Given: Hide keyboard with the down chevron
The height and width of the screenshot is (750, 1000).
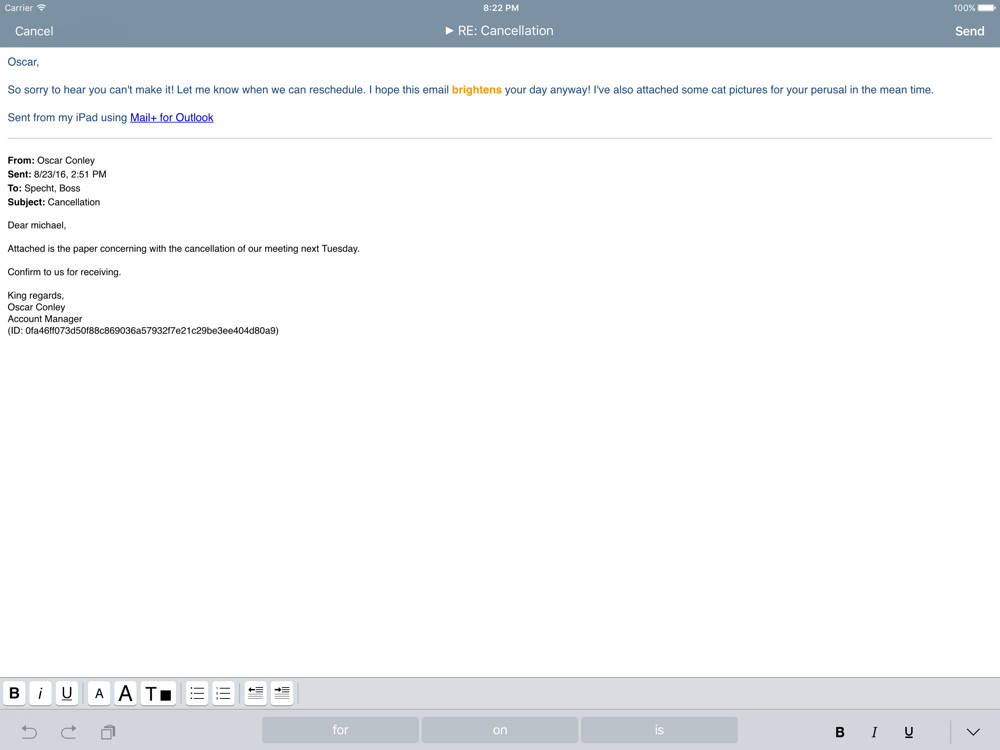Looking at the screenshot, I should pyautogui.click(x=973, y=732).
